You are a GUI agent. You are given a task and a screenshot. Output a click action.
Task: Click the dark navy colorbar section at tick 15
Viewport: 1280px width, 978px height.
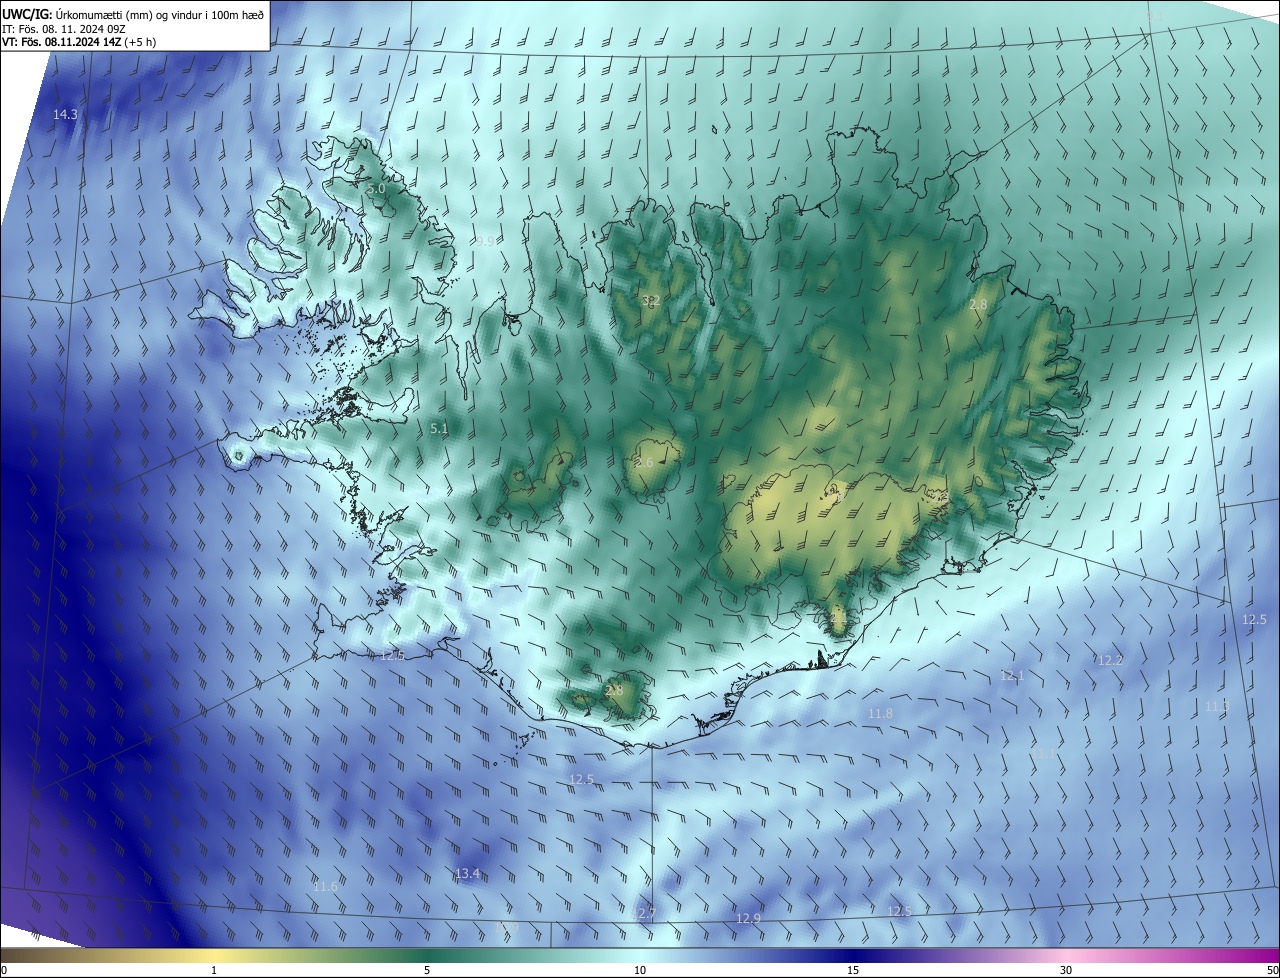click(853, 955)
